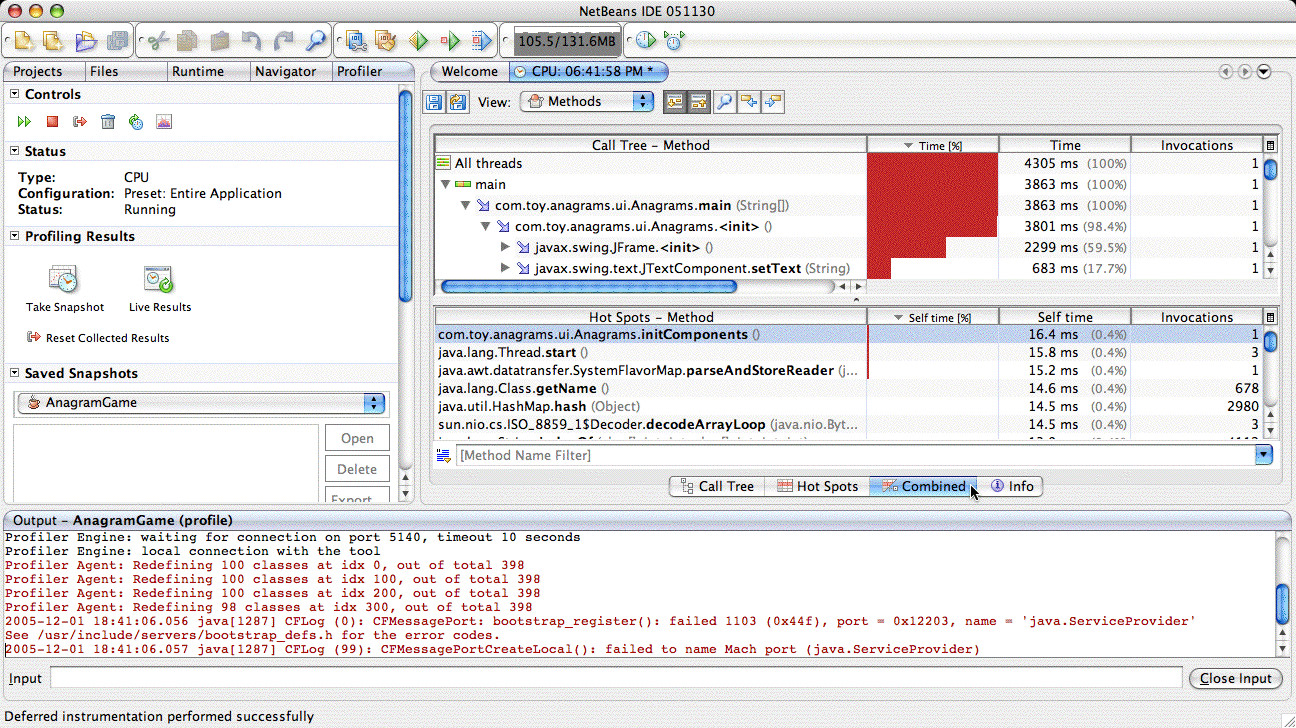
Task: Collapse the Anagrams.<init> tree node
Action: click(485, 226)
